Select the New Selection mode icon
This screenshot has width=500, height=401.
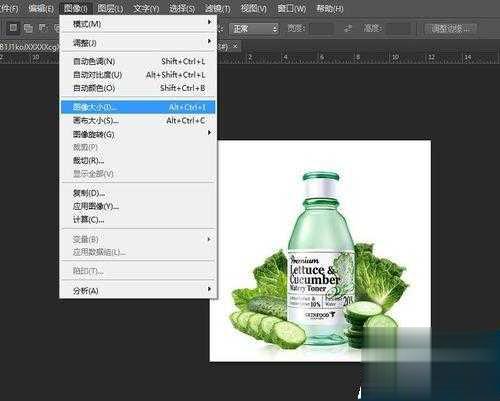[13, 28]
